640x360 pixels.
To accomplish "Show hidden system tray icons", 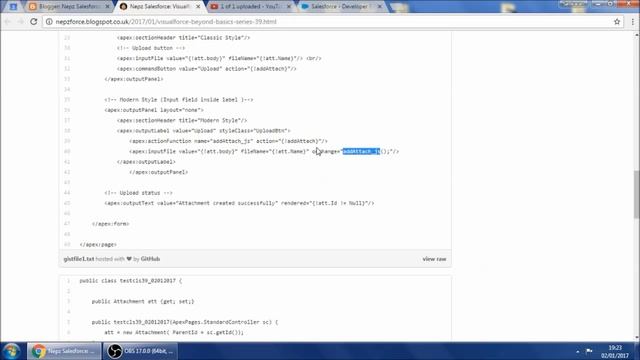I will pos(578,351).
